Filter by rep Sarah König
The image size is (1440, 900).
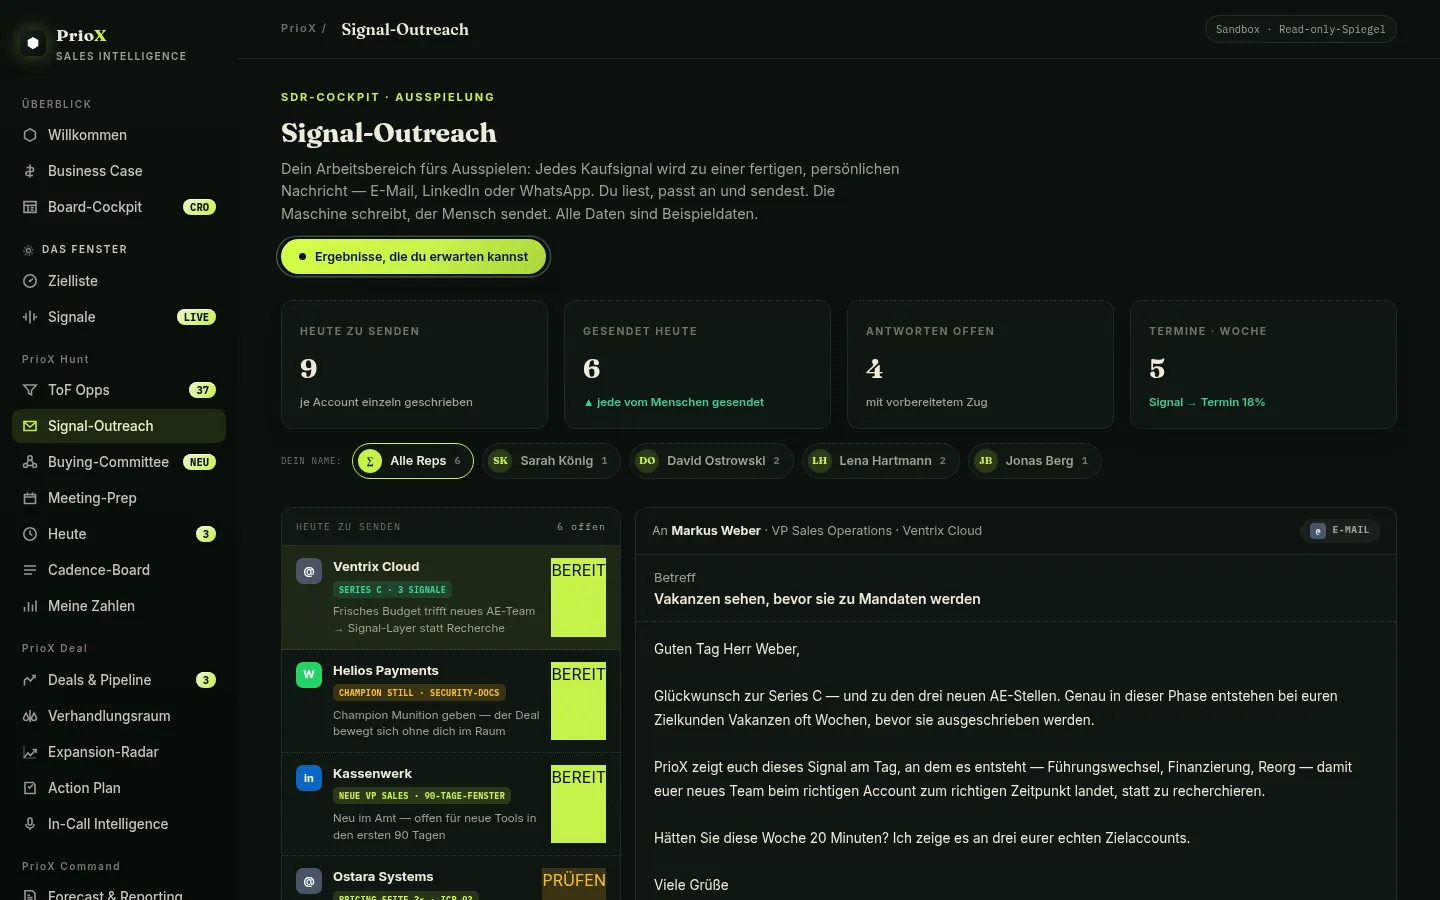click(x=551, y=461)
